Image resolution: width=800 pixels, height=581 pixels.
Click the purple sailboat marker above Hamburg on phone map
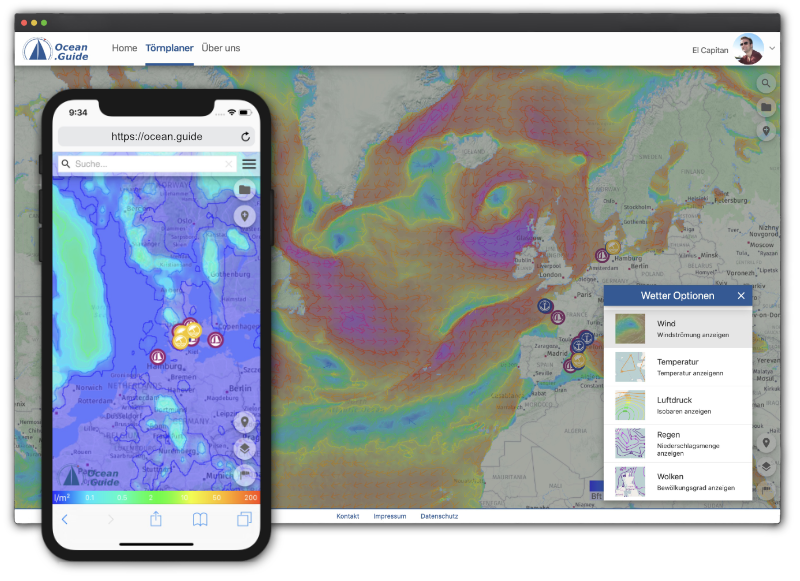[158, 357]
